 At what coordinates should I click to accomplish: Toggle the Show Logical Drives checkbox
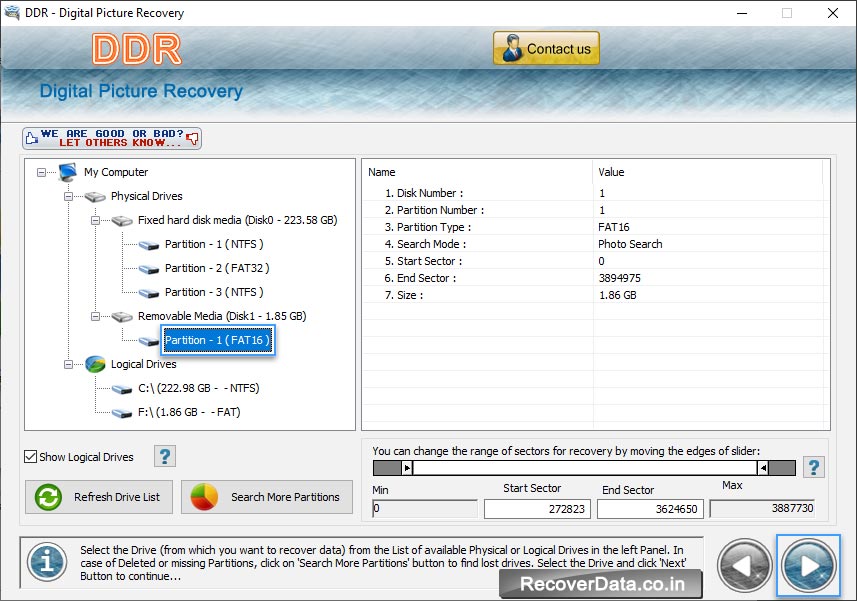31,456
